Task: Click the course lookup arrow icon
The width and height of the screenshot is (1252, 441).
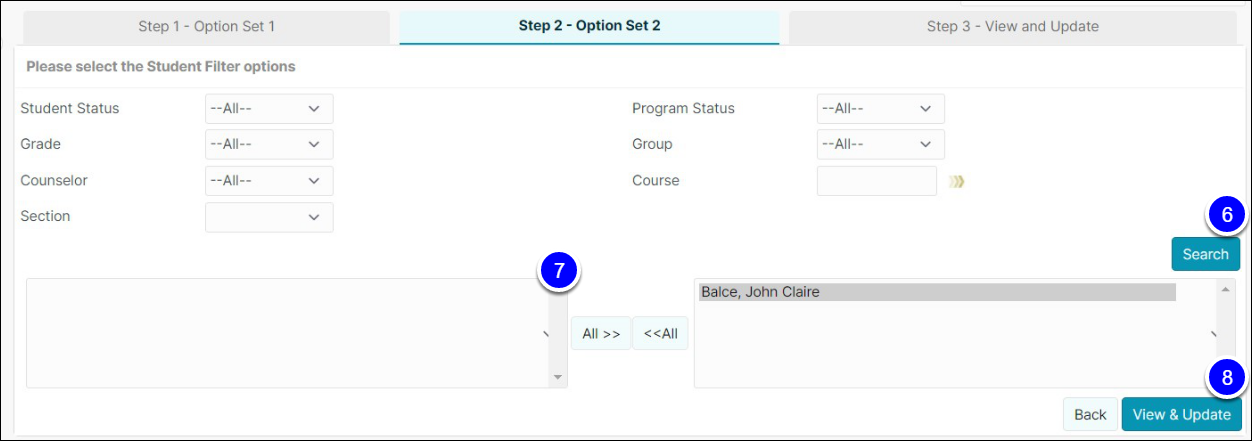Action: tap(957, 181)
